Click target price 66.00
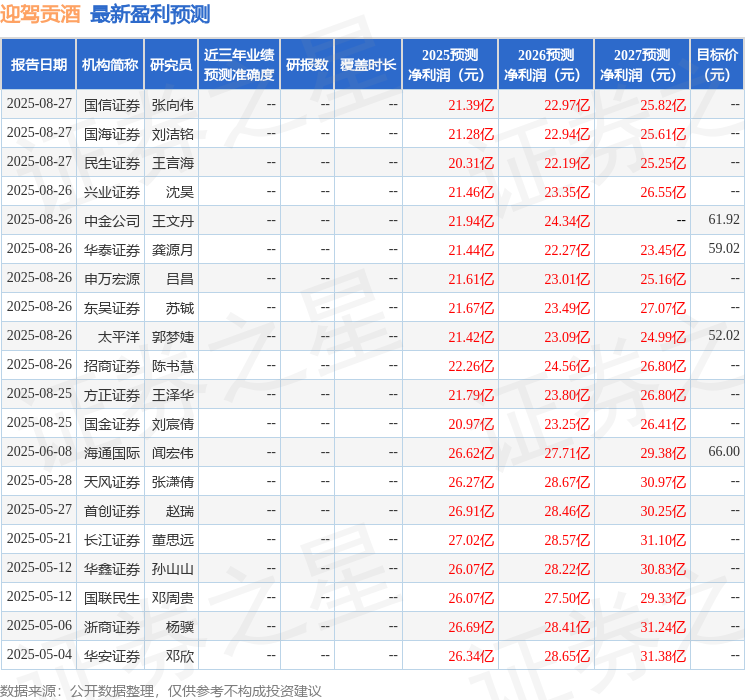Image resolution: width=745 pixels, height=700 pixels. pos(724,451)
